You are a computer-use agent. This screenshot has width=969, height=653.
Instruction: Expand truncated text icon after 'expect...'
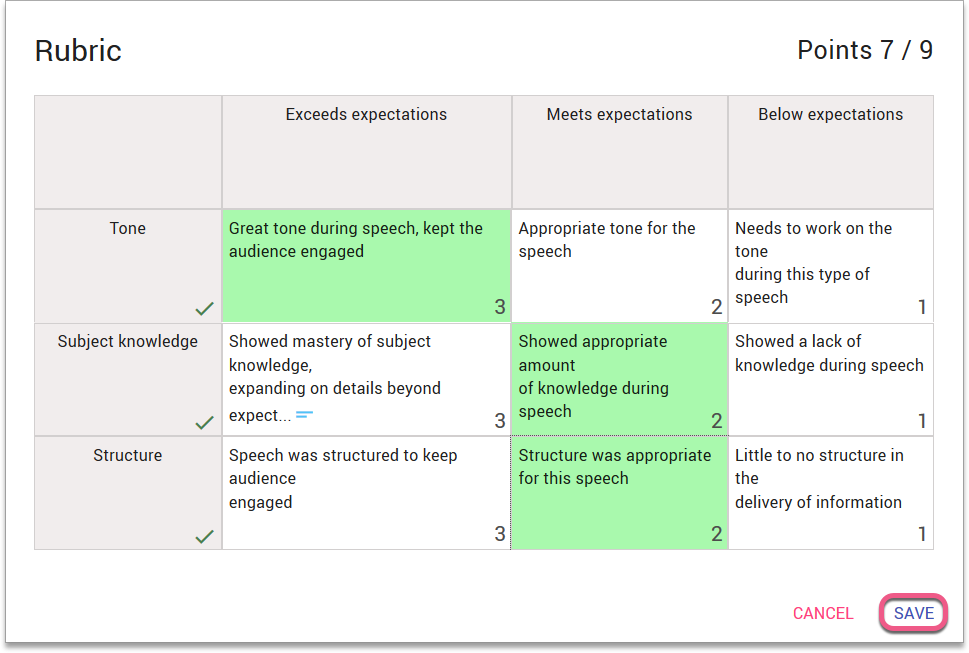pyautogui.click(x=305, y=414)
